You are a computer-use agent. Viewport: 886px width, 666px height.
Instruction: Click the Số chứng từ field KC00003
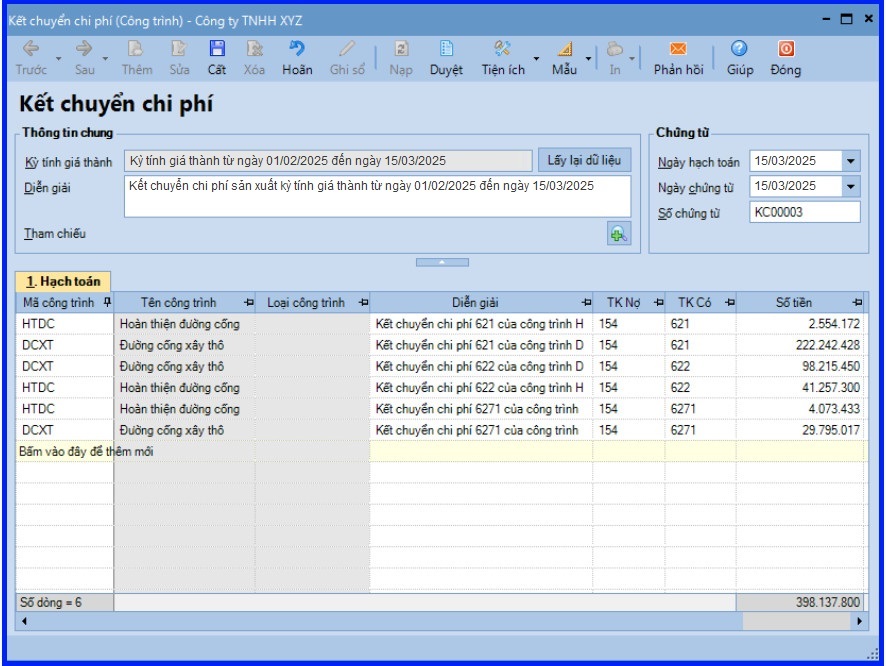(x=805, y=212)
